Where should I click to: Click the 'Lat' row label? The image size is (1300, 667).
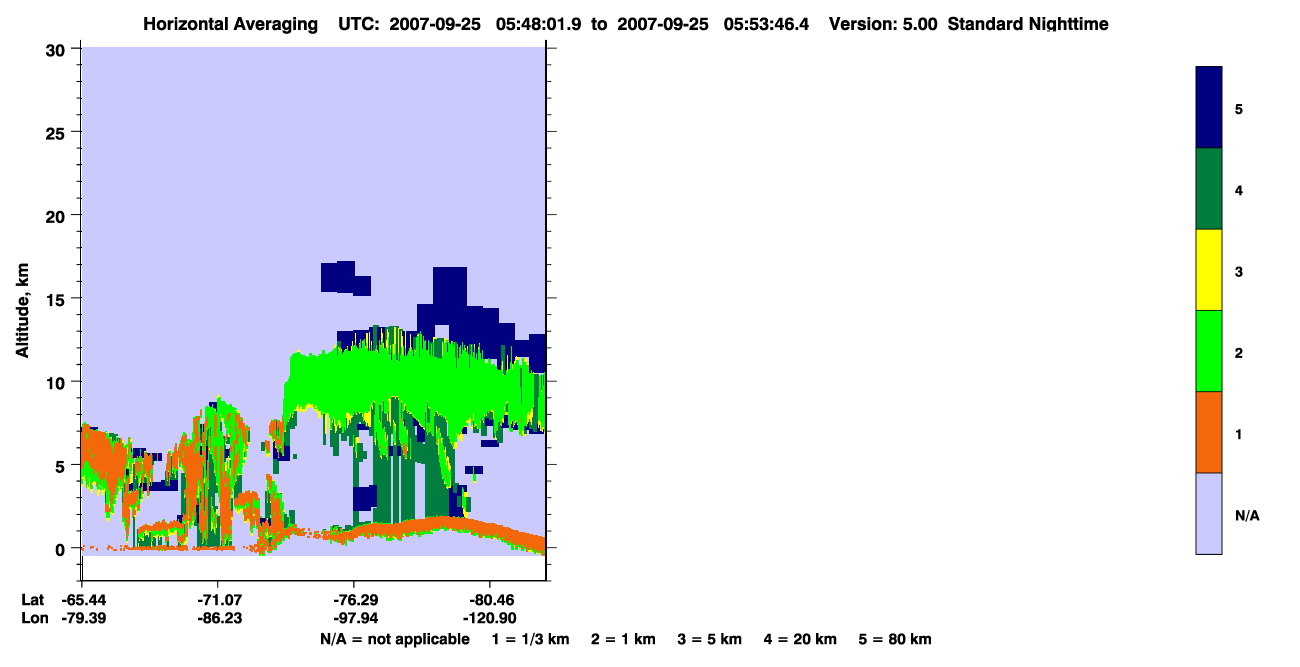(x=32, y=600)
